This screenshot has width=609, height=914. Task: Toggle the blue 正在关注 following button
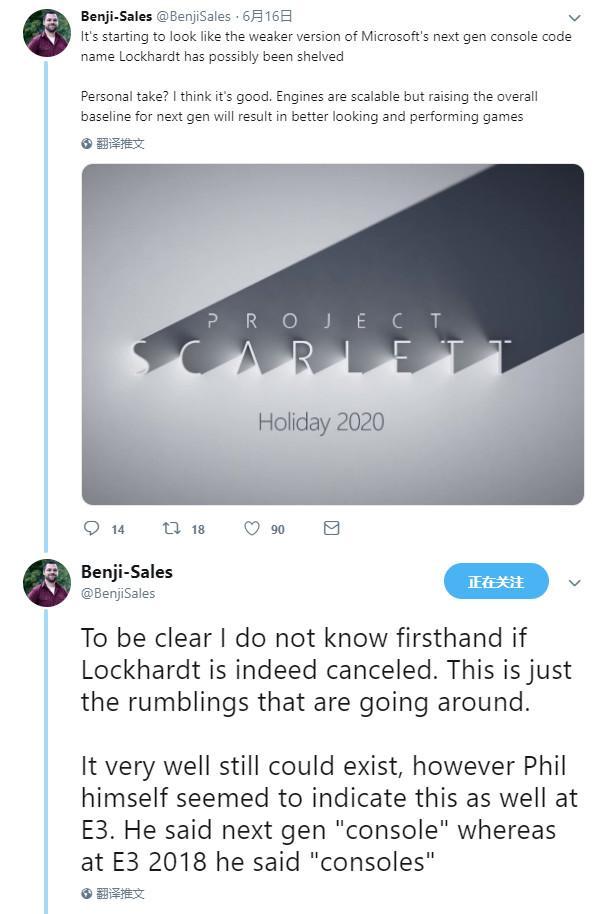(x=496, y=581)
